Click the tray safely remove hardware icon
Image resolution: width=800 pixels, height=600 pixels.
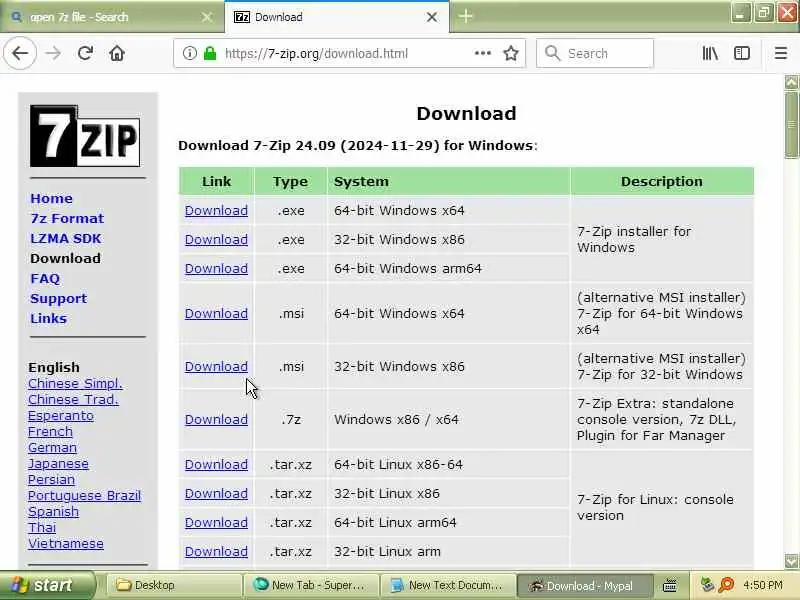point(707,585)
